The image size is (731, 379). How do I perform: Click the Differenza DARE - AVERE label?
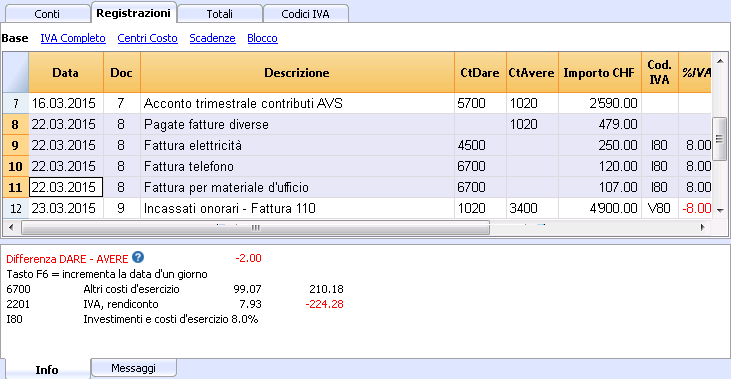(67, 259)
